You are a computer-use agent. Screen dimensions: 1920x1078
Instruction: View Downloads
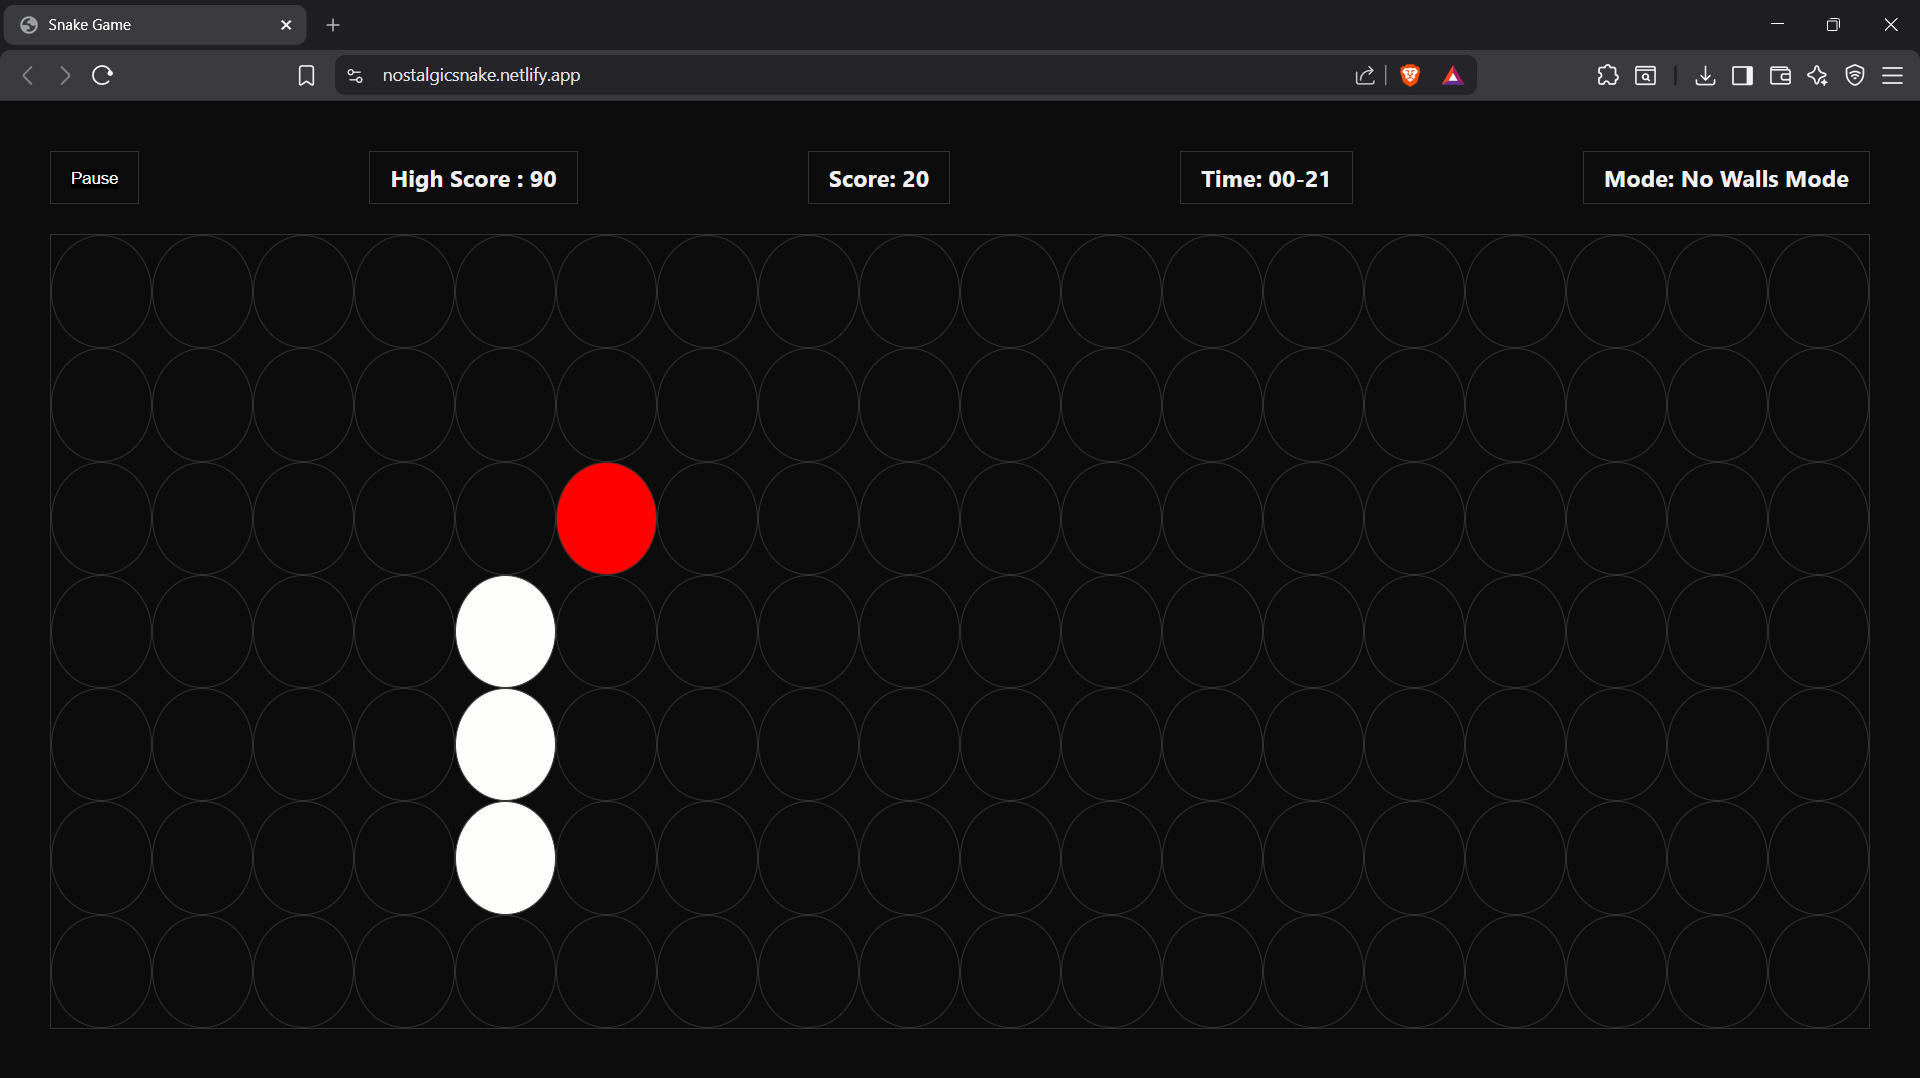pos(1705,75)
